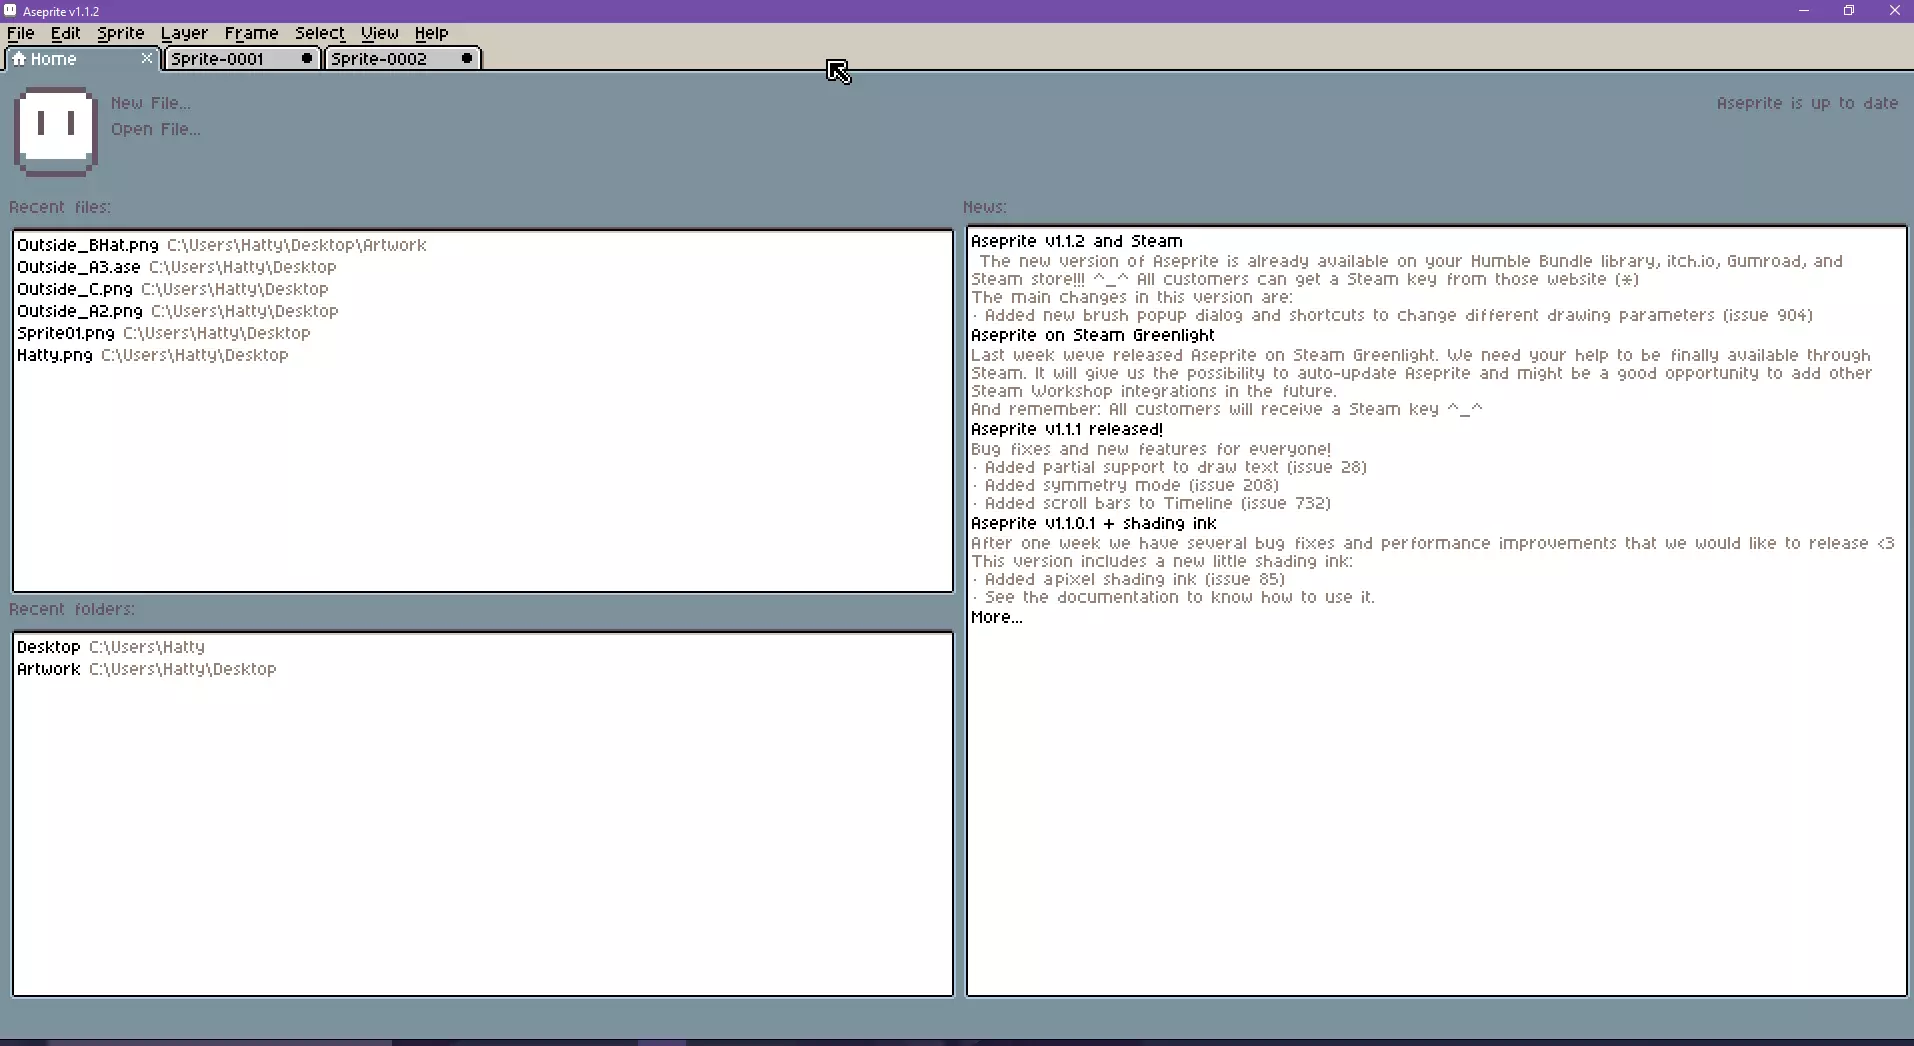
Task: Expand the Layer menu
Action: click(x=184, y=33)
